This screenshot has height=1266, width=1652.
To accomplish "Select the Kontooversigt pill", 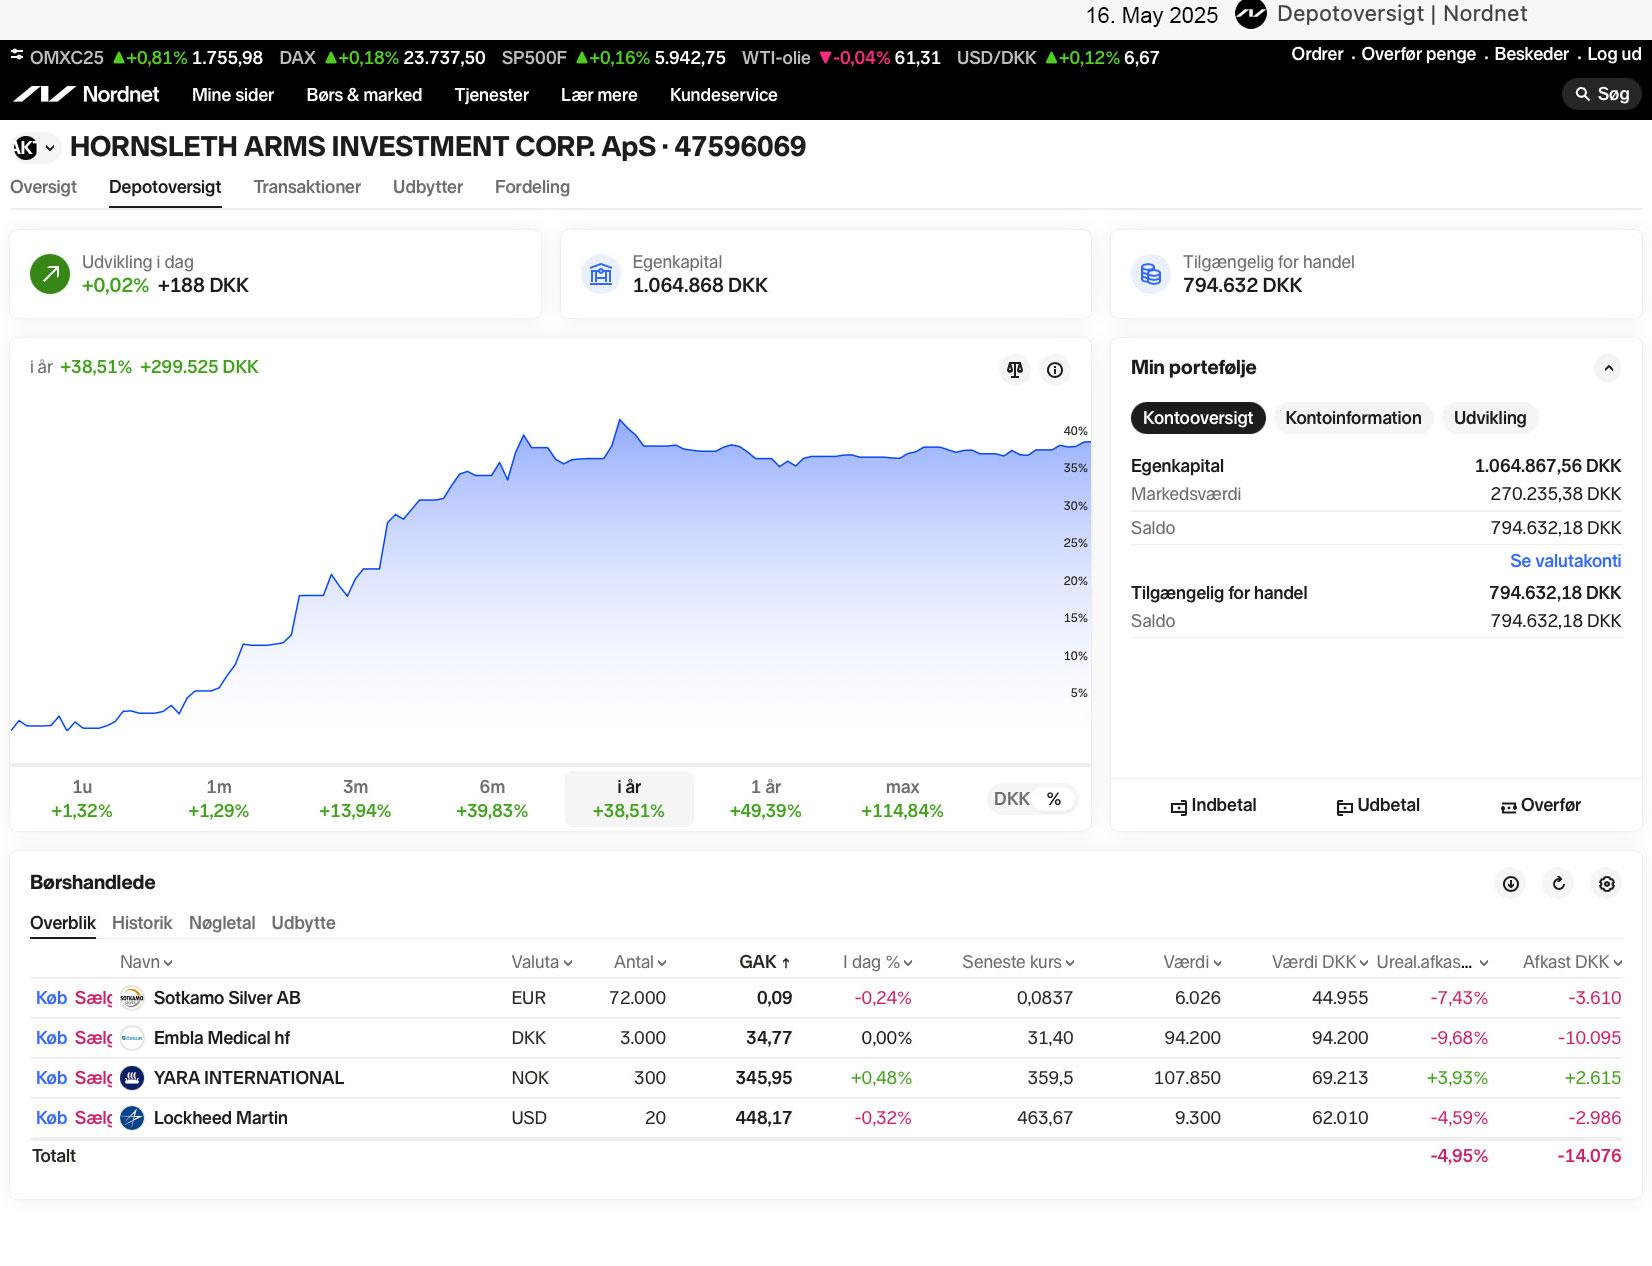I will click(1198, 418).
